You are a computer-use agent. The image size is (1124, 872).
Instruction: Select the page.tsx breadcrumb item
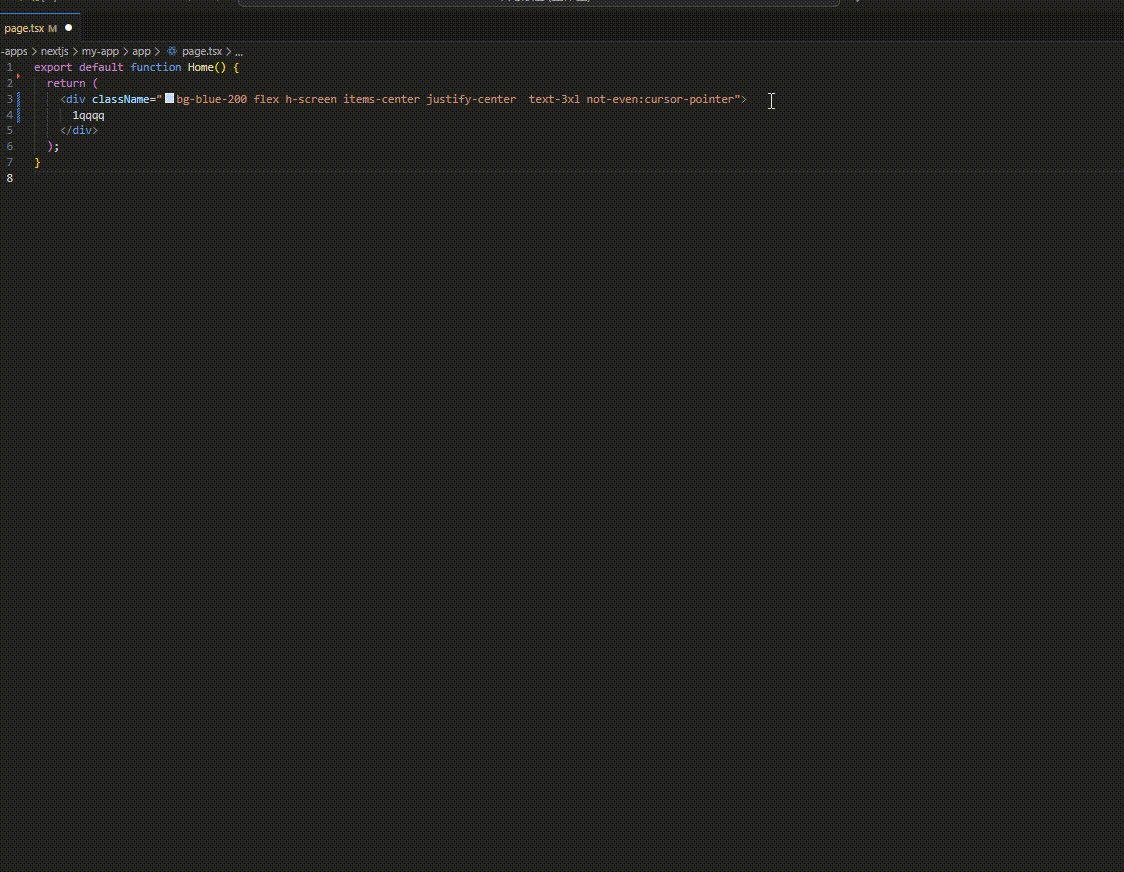[203, 51]
